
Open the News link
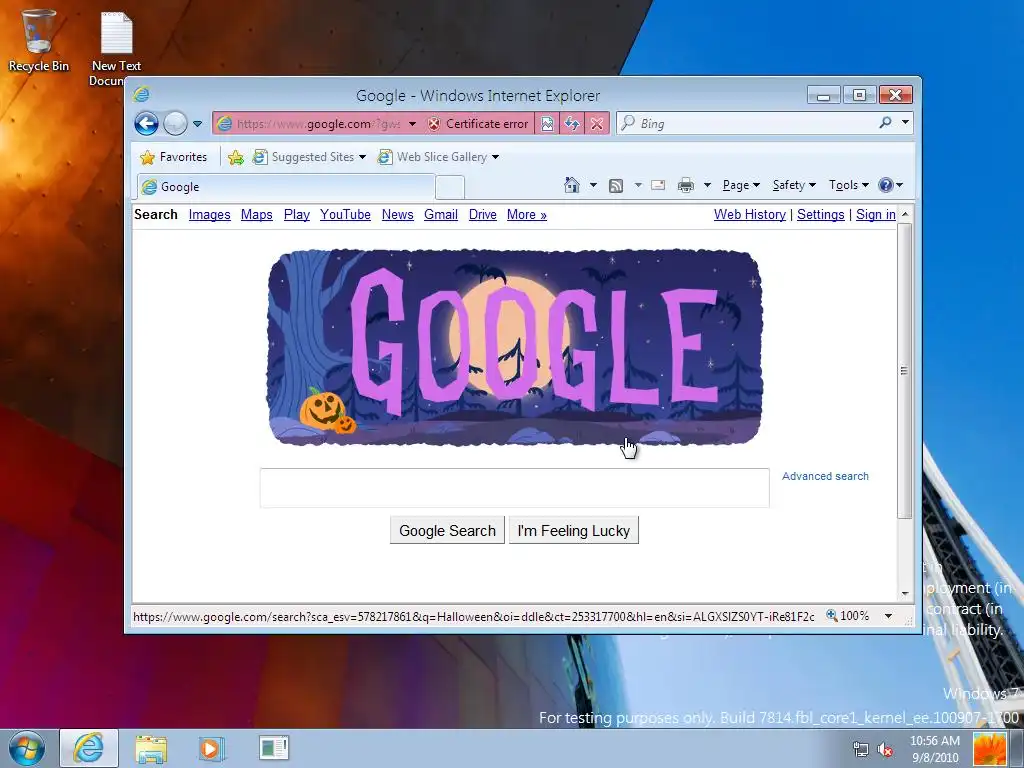point(398,215)
